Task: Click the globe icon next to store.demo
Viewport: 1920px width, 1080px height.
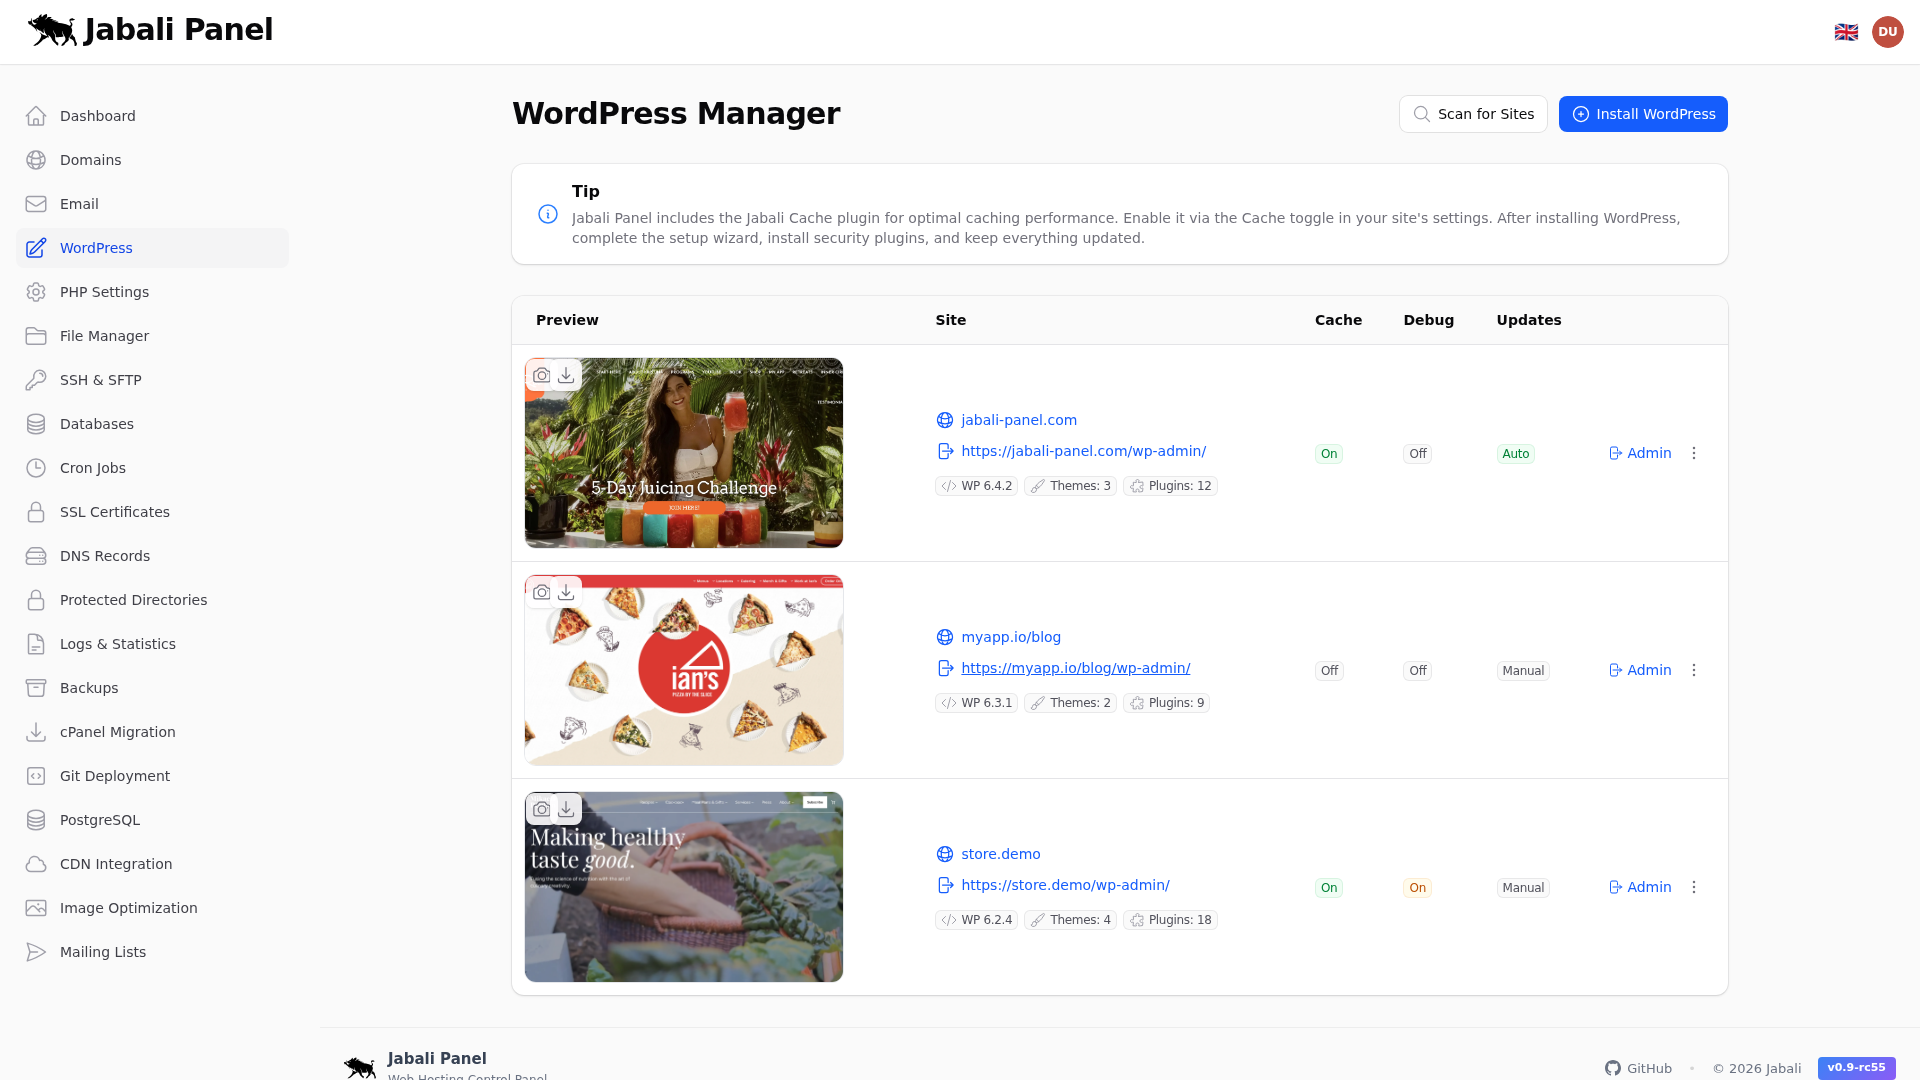Action: [x=945, y=854]
